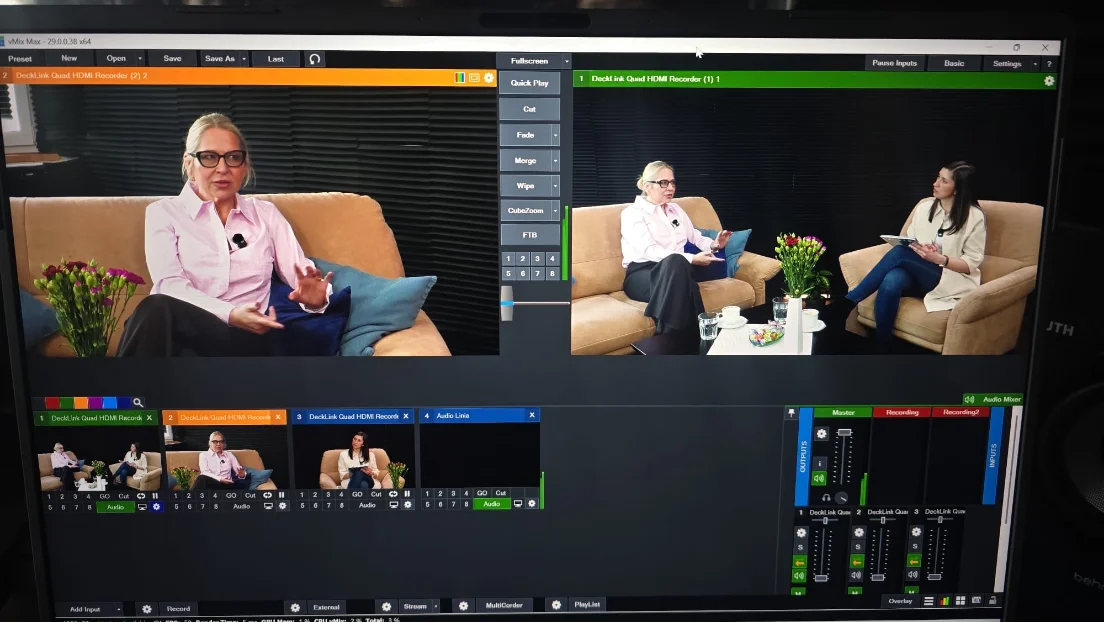This screenshot has width=1104, height=622.
Task: Expand the CubeZoom transition dropdown arrow
Action: [555, 211]
